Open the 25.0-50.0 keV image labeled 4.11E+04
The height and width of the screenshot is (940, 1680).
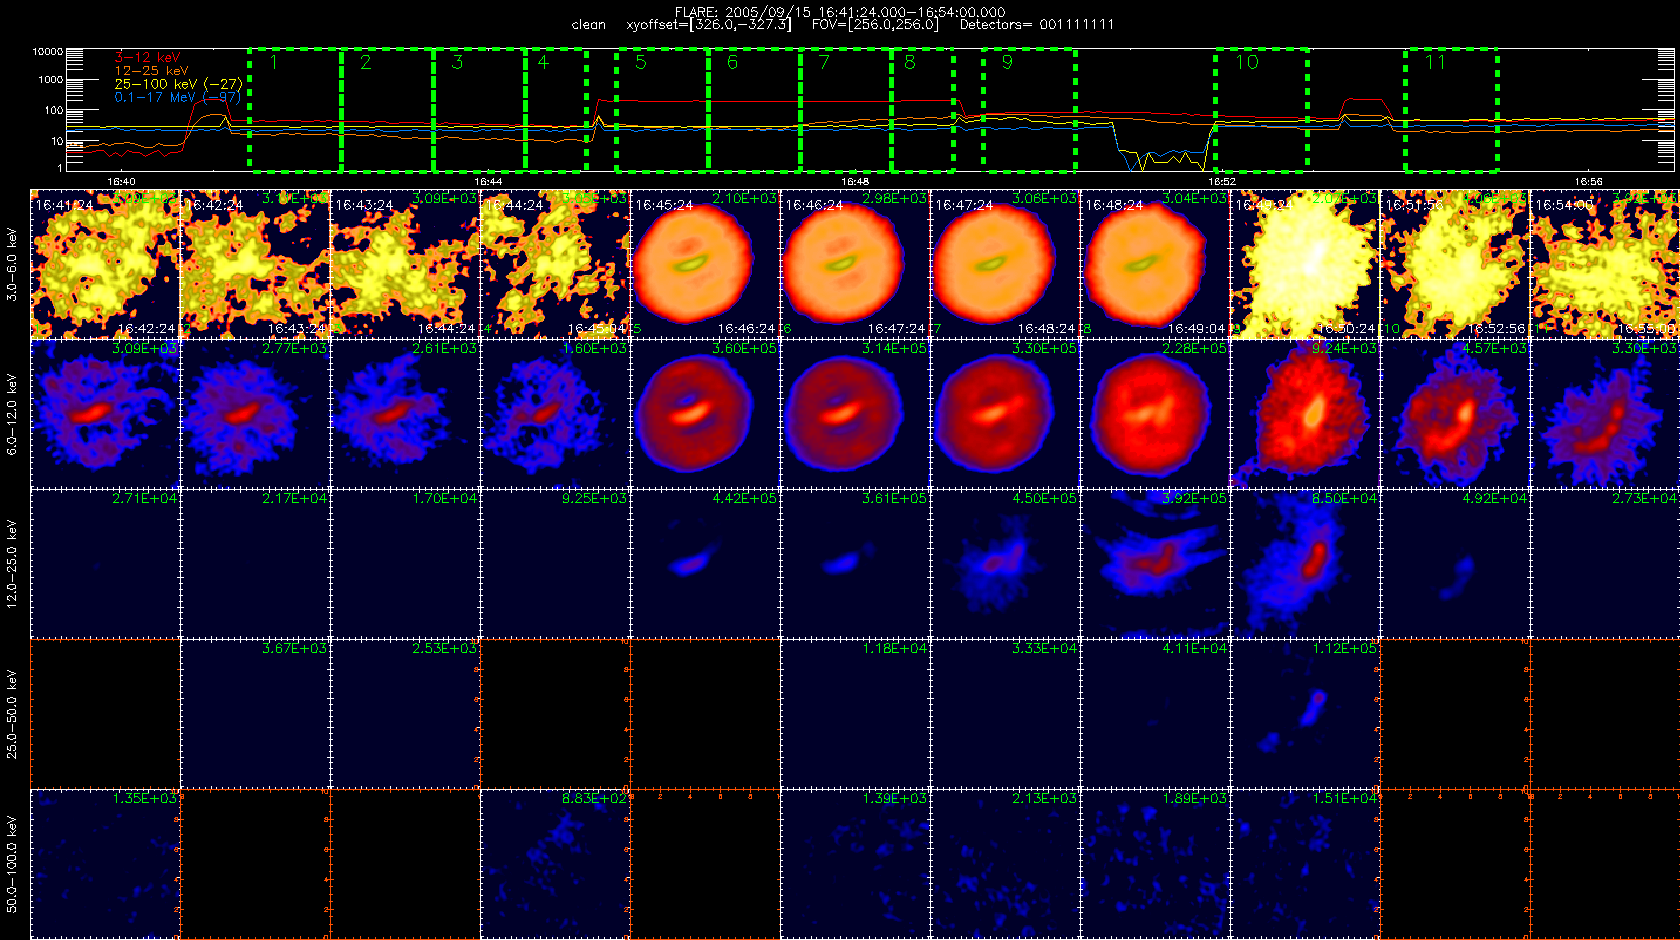point(1155,714)
